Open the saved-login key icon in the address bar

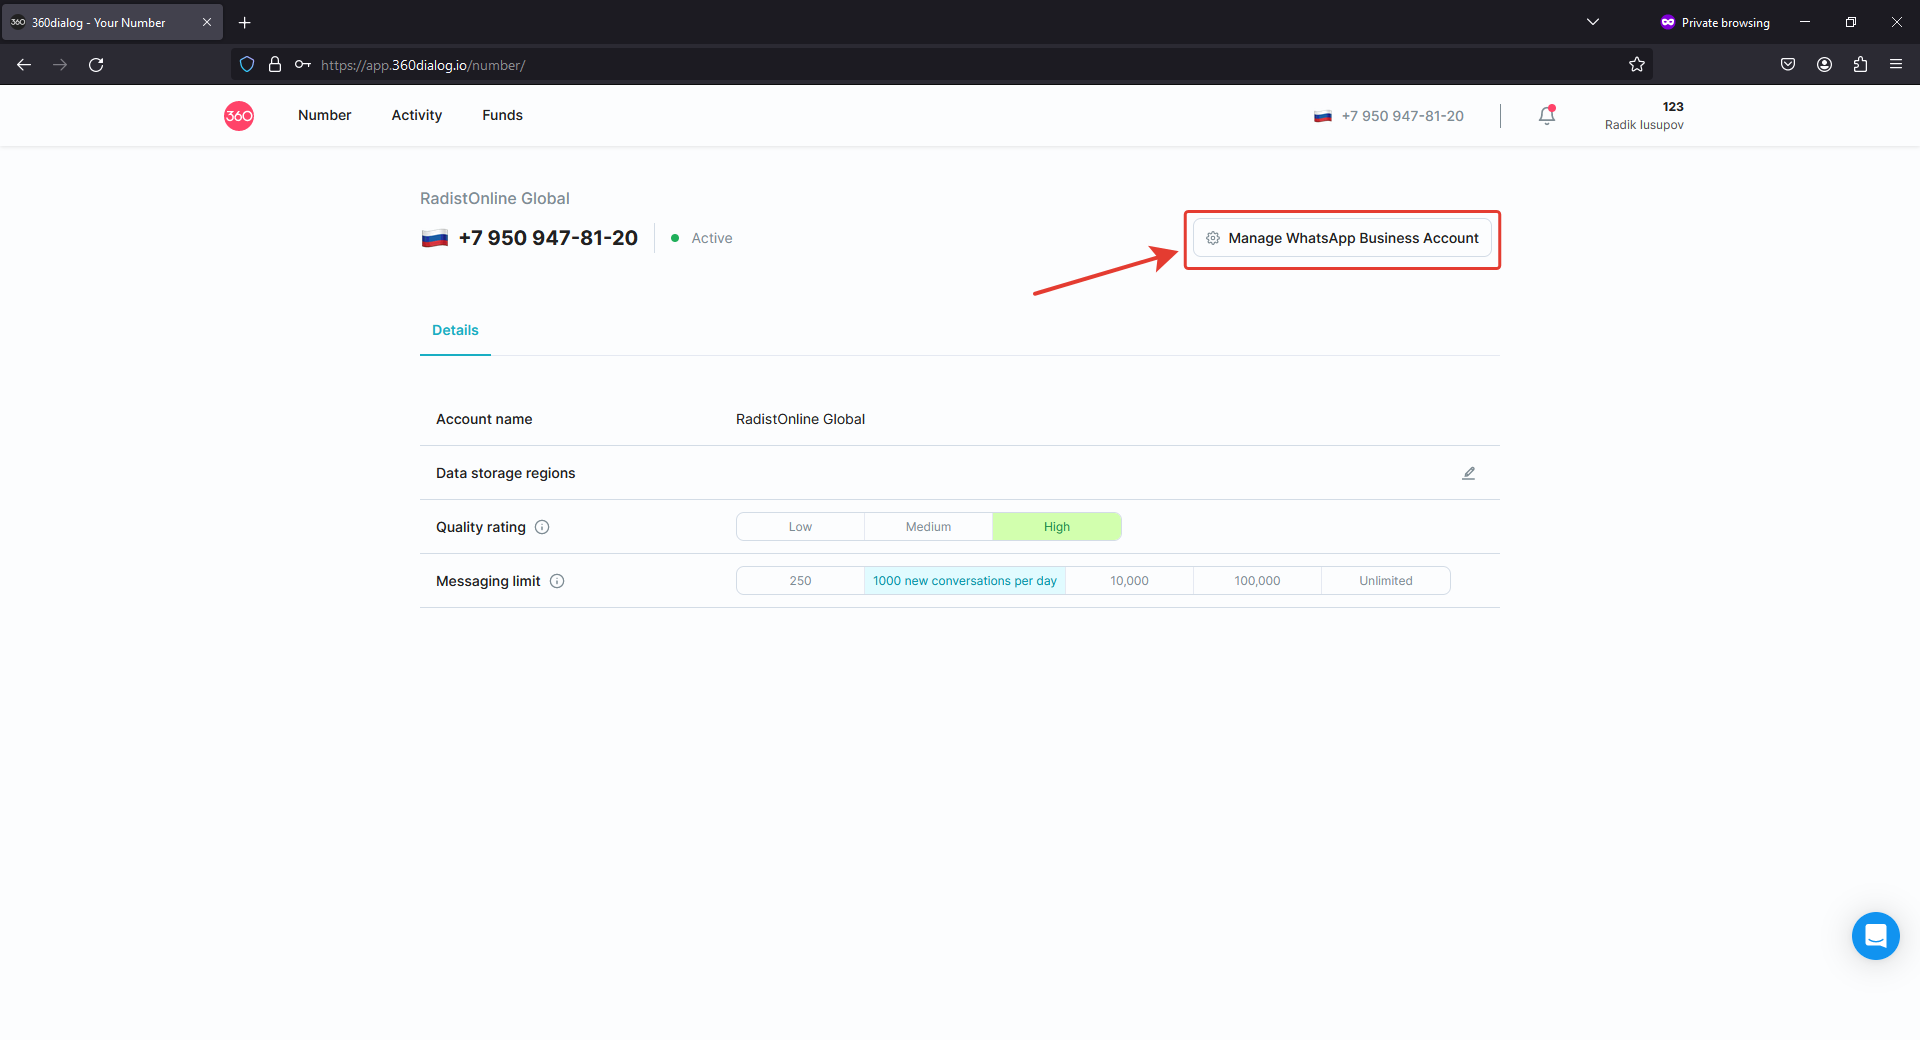coord(303,65)
